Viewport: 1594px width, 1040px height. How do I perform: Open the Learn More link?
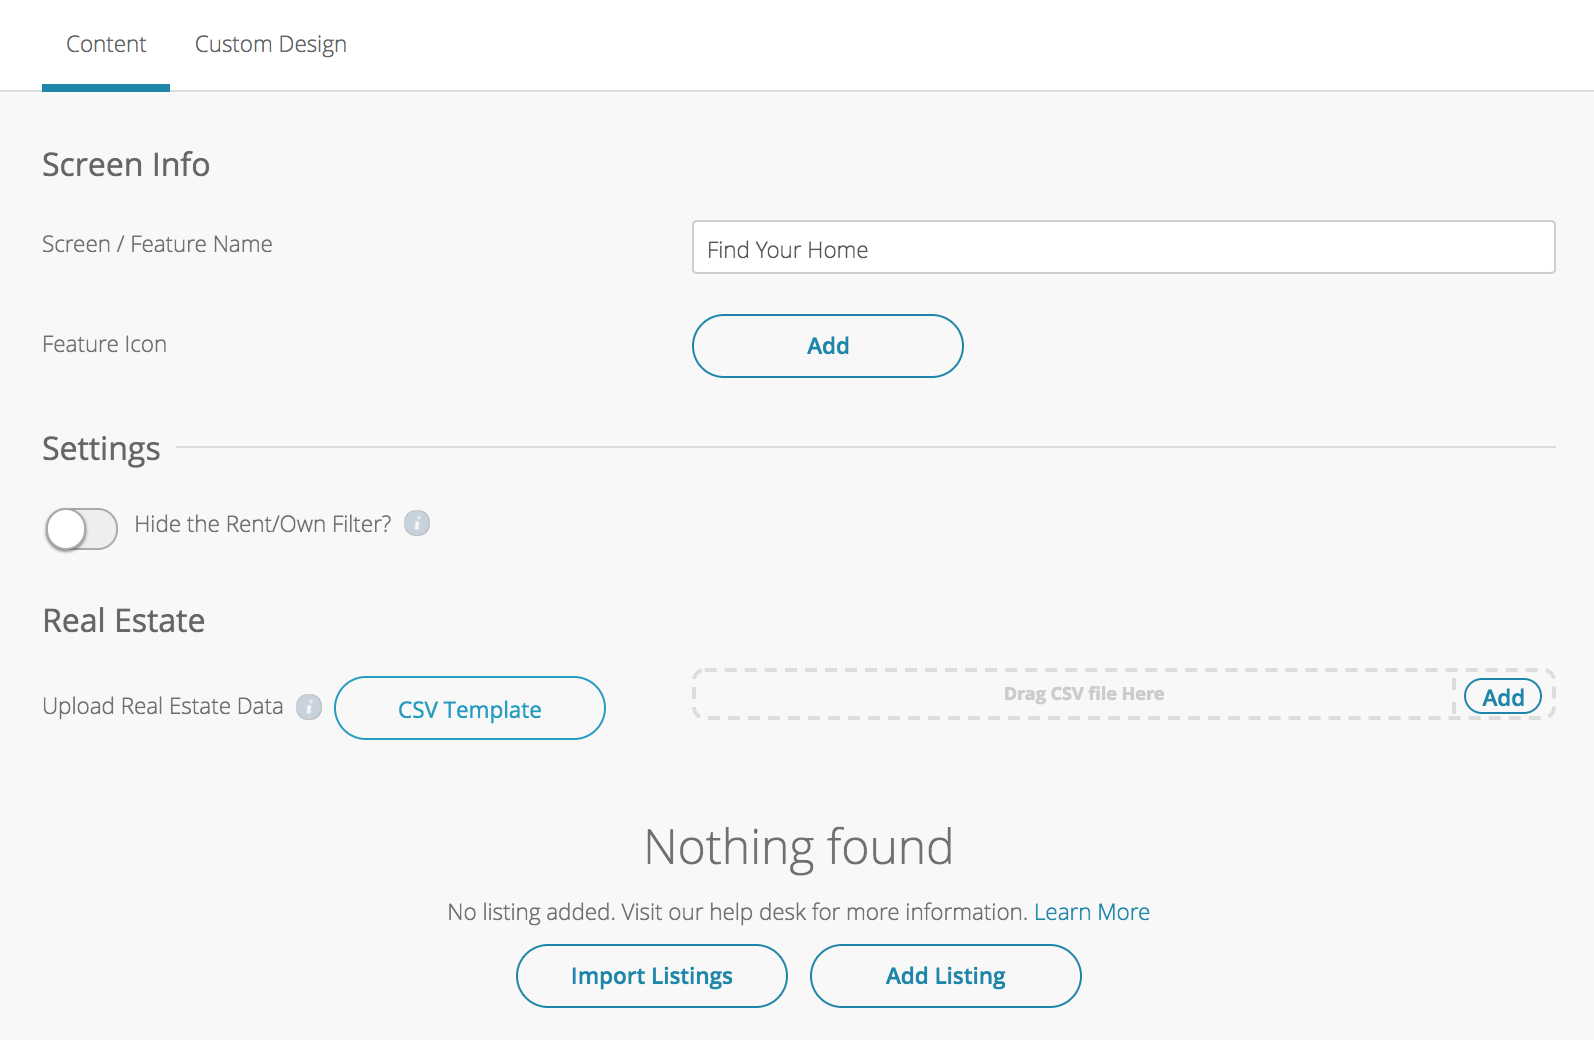pos(1092,912)
